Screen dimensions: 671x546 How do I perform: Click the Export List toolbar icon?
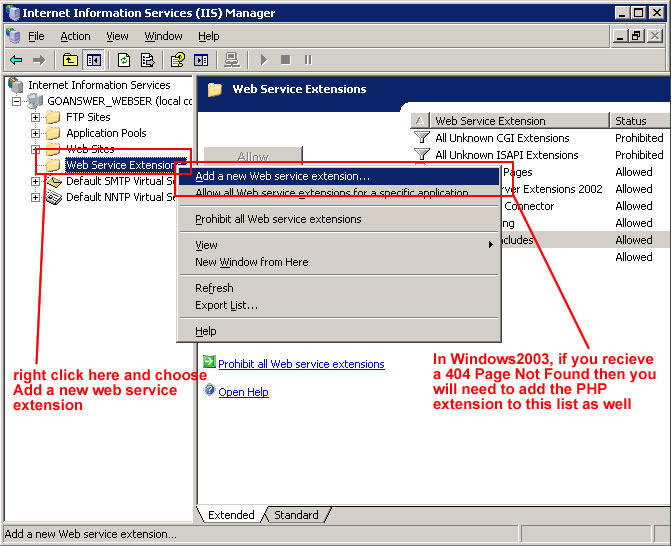tap(147, 60)
